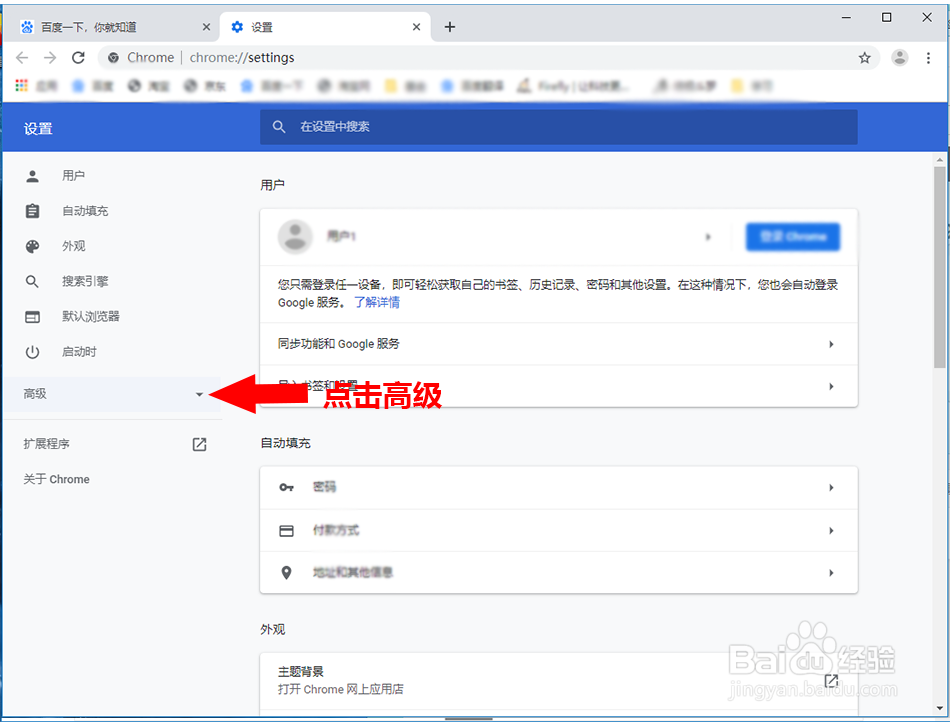Click the 外观 palette icon in the sidebar
950x722 pixels.
coord(33,247)
